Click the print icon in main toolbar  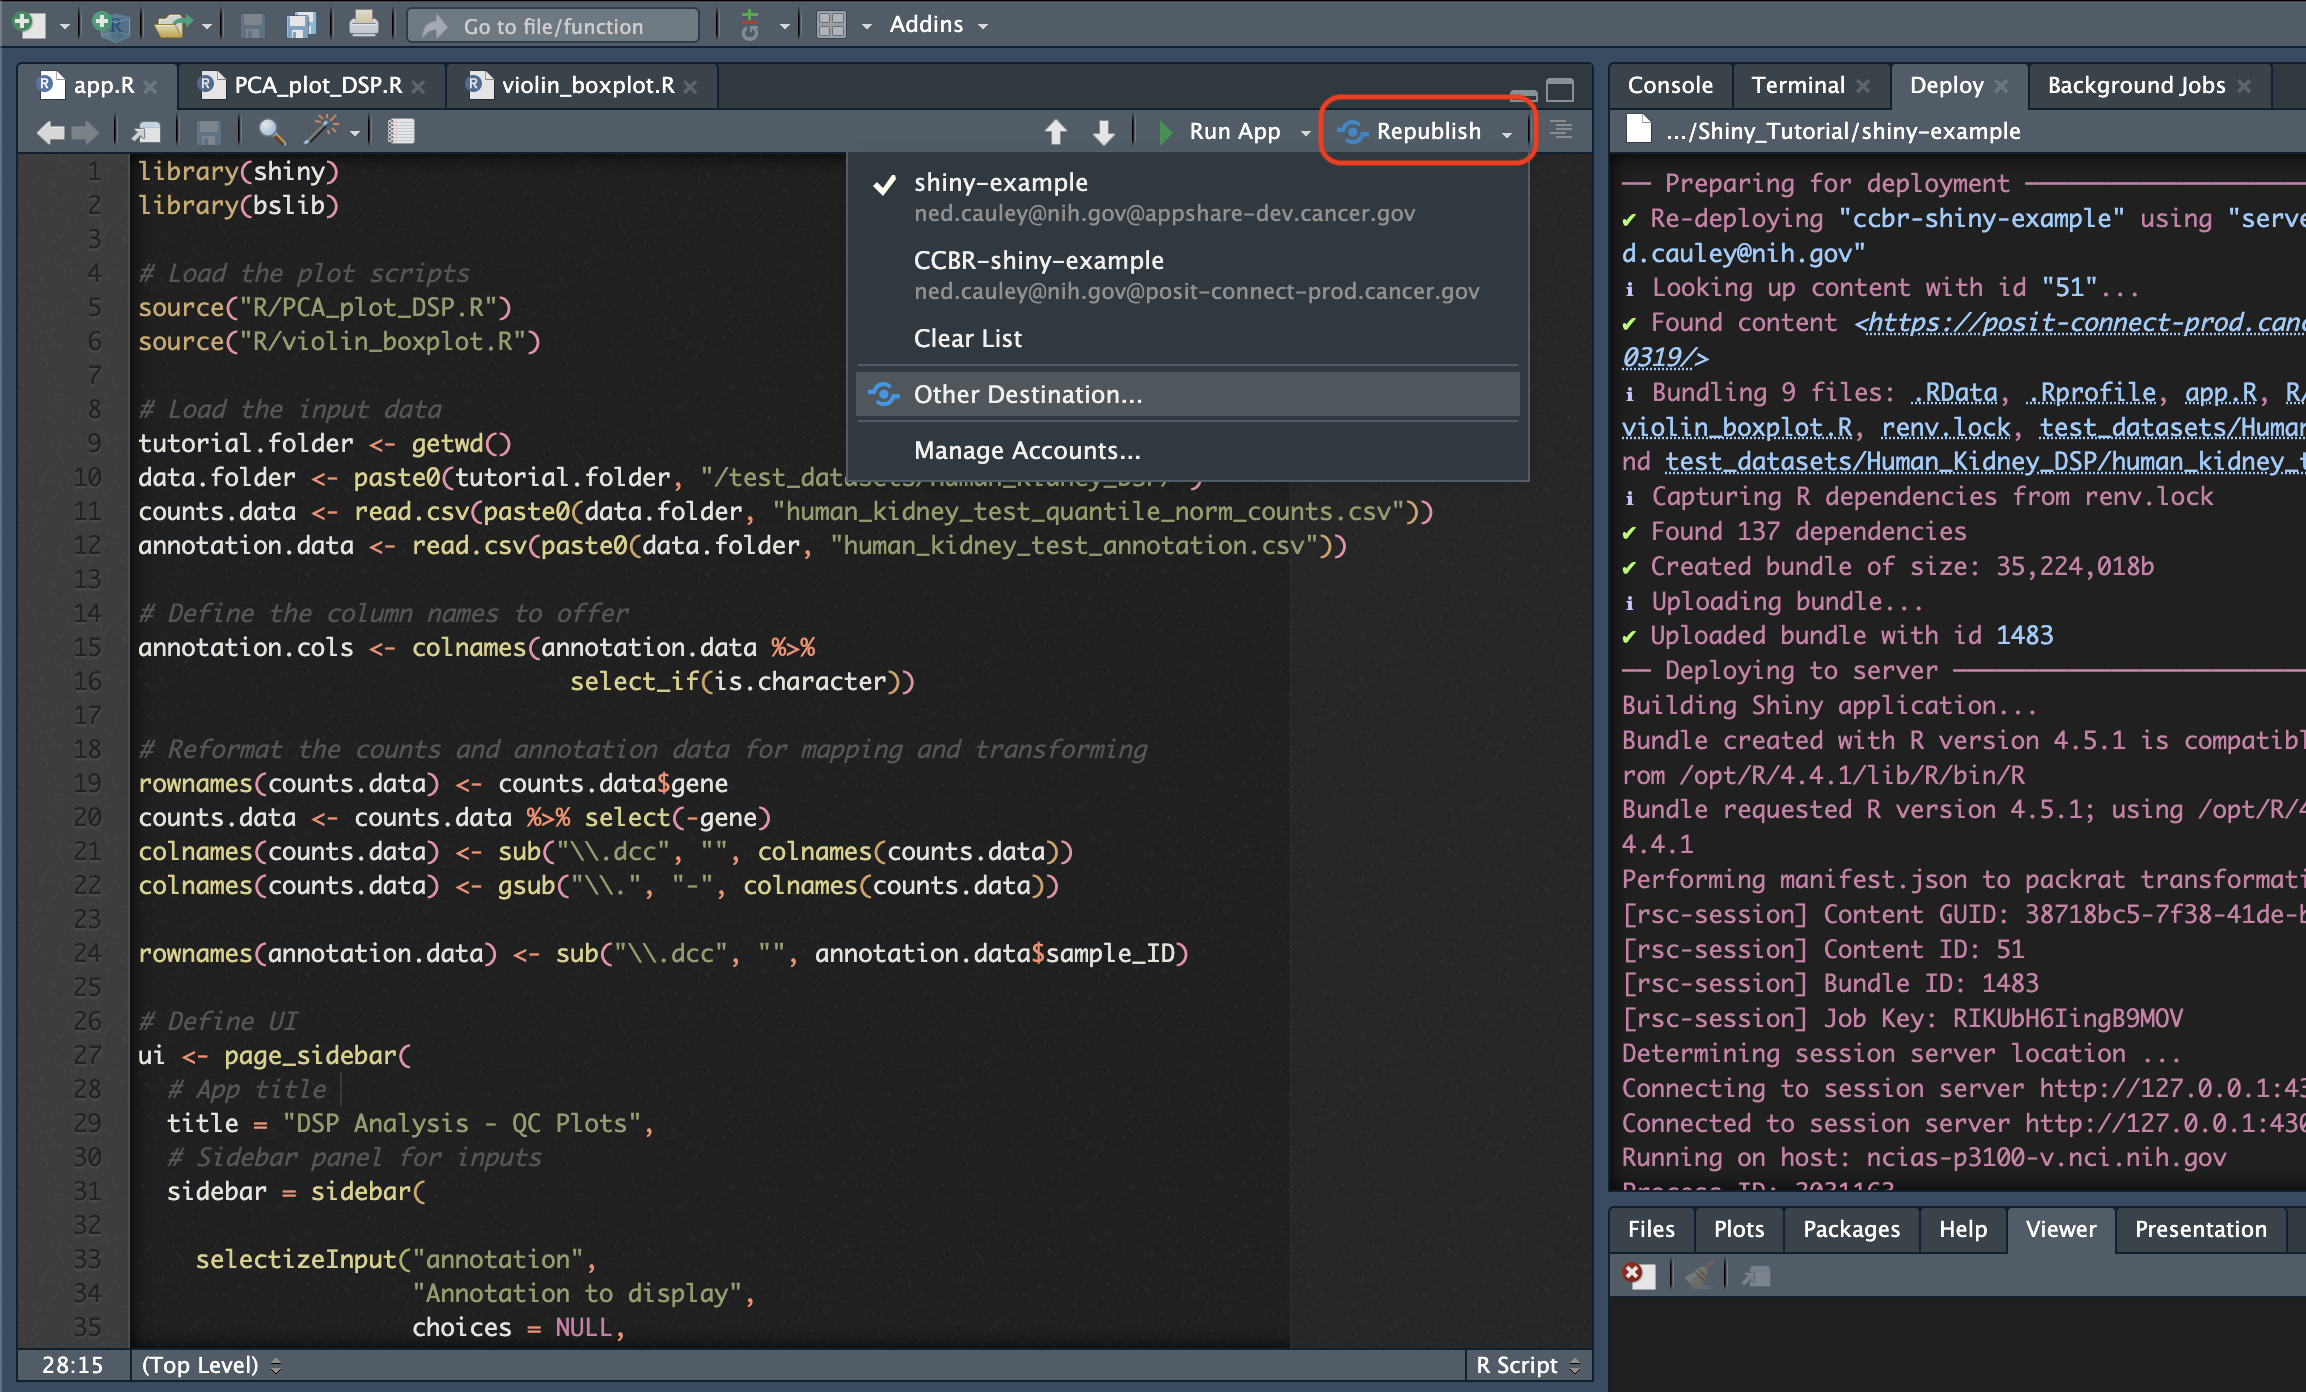point(363,24)
